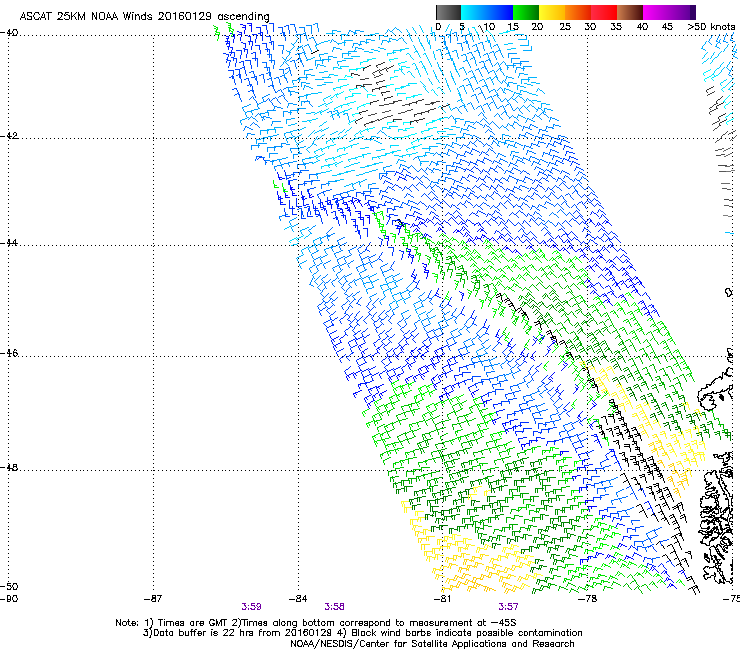Click the '-48' latitude axis label
Image resolution: width=740 pixels, height=650 pixels.
coord(9,467)
